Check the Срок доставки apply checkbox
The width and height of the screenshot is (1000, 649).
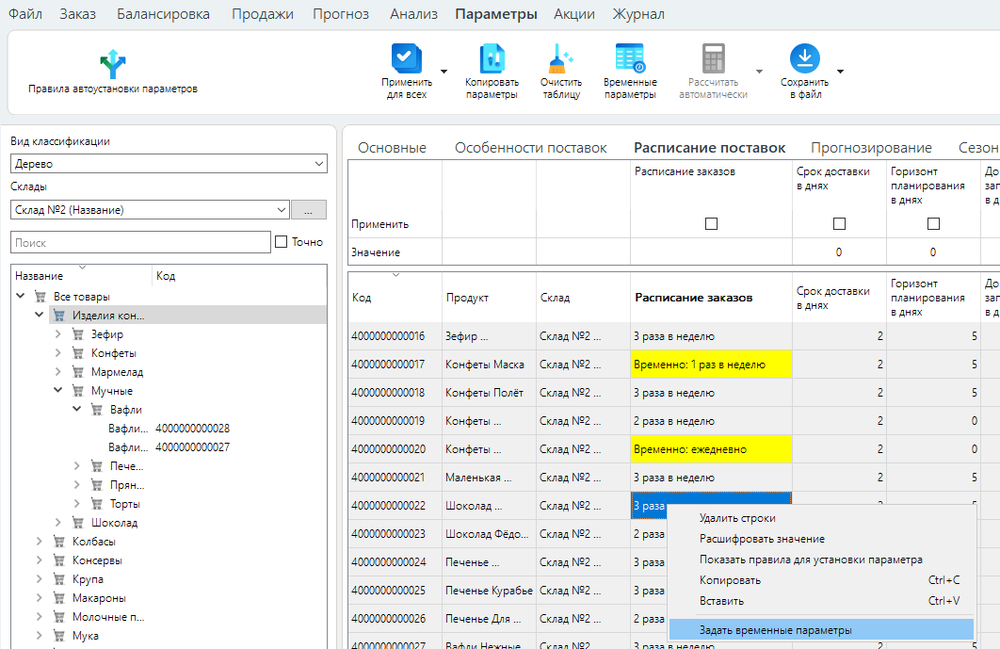(839, 224)
